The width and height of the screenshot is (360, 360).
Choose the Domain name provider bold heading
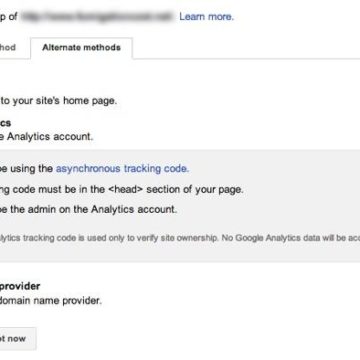coord(20,286)
